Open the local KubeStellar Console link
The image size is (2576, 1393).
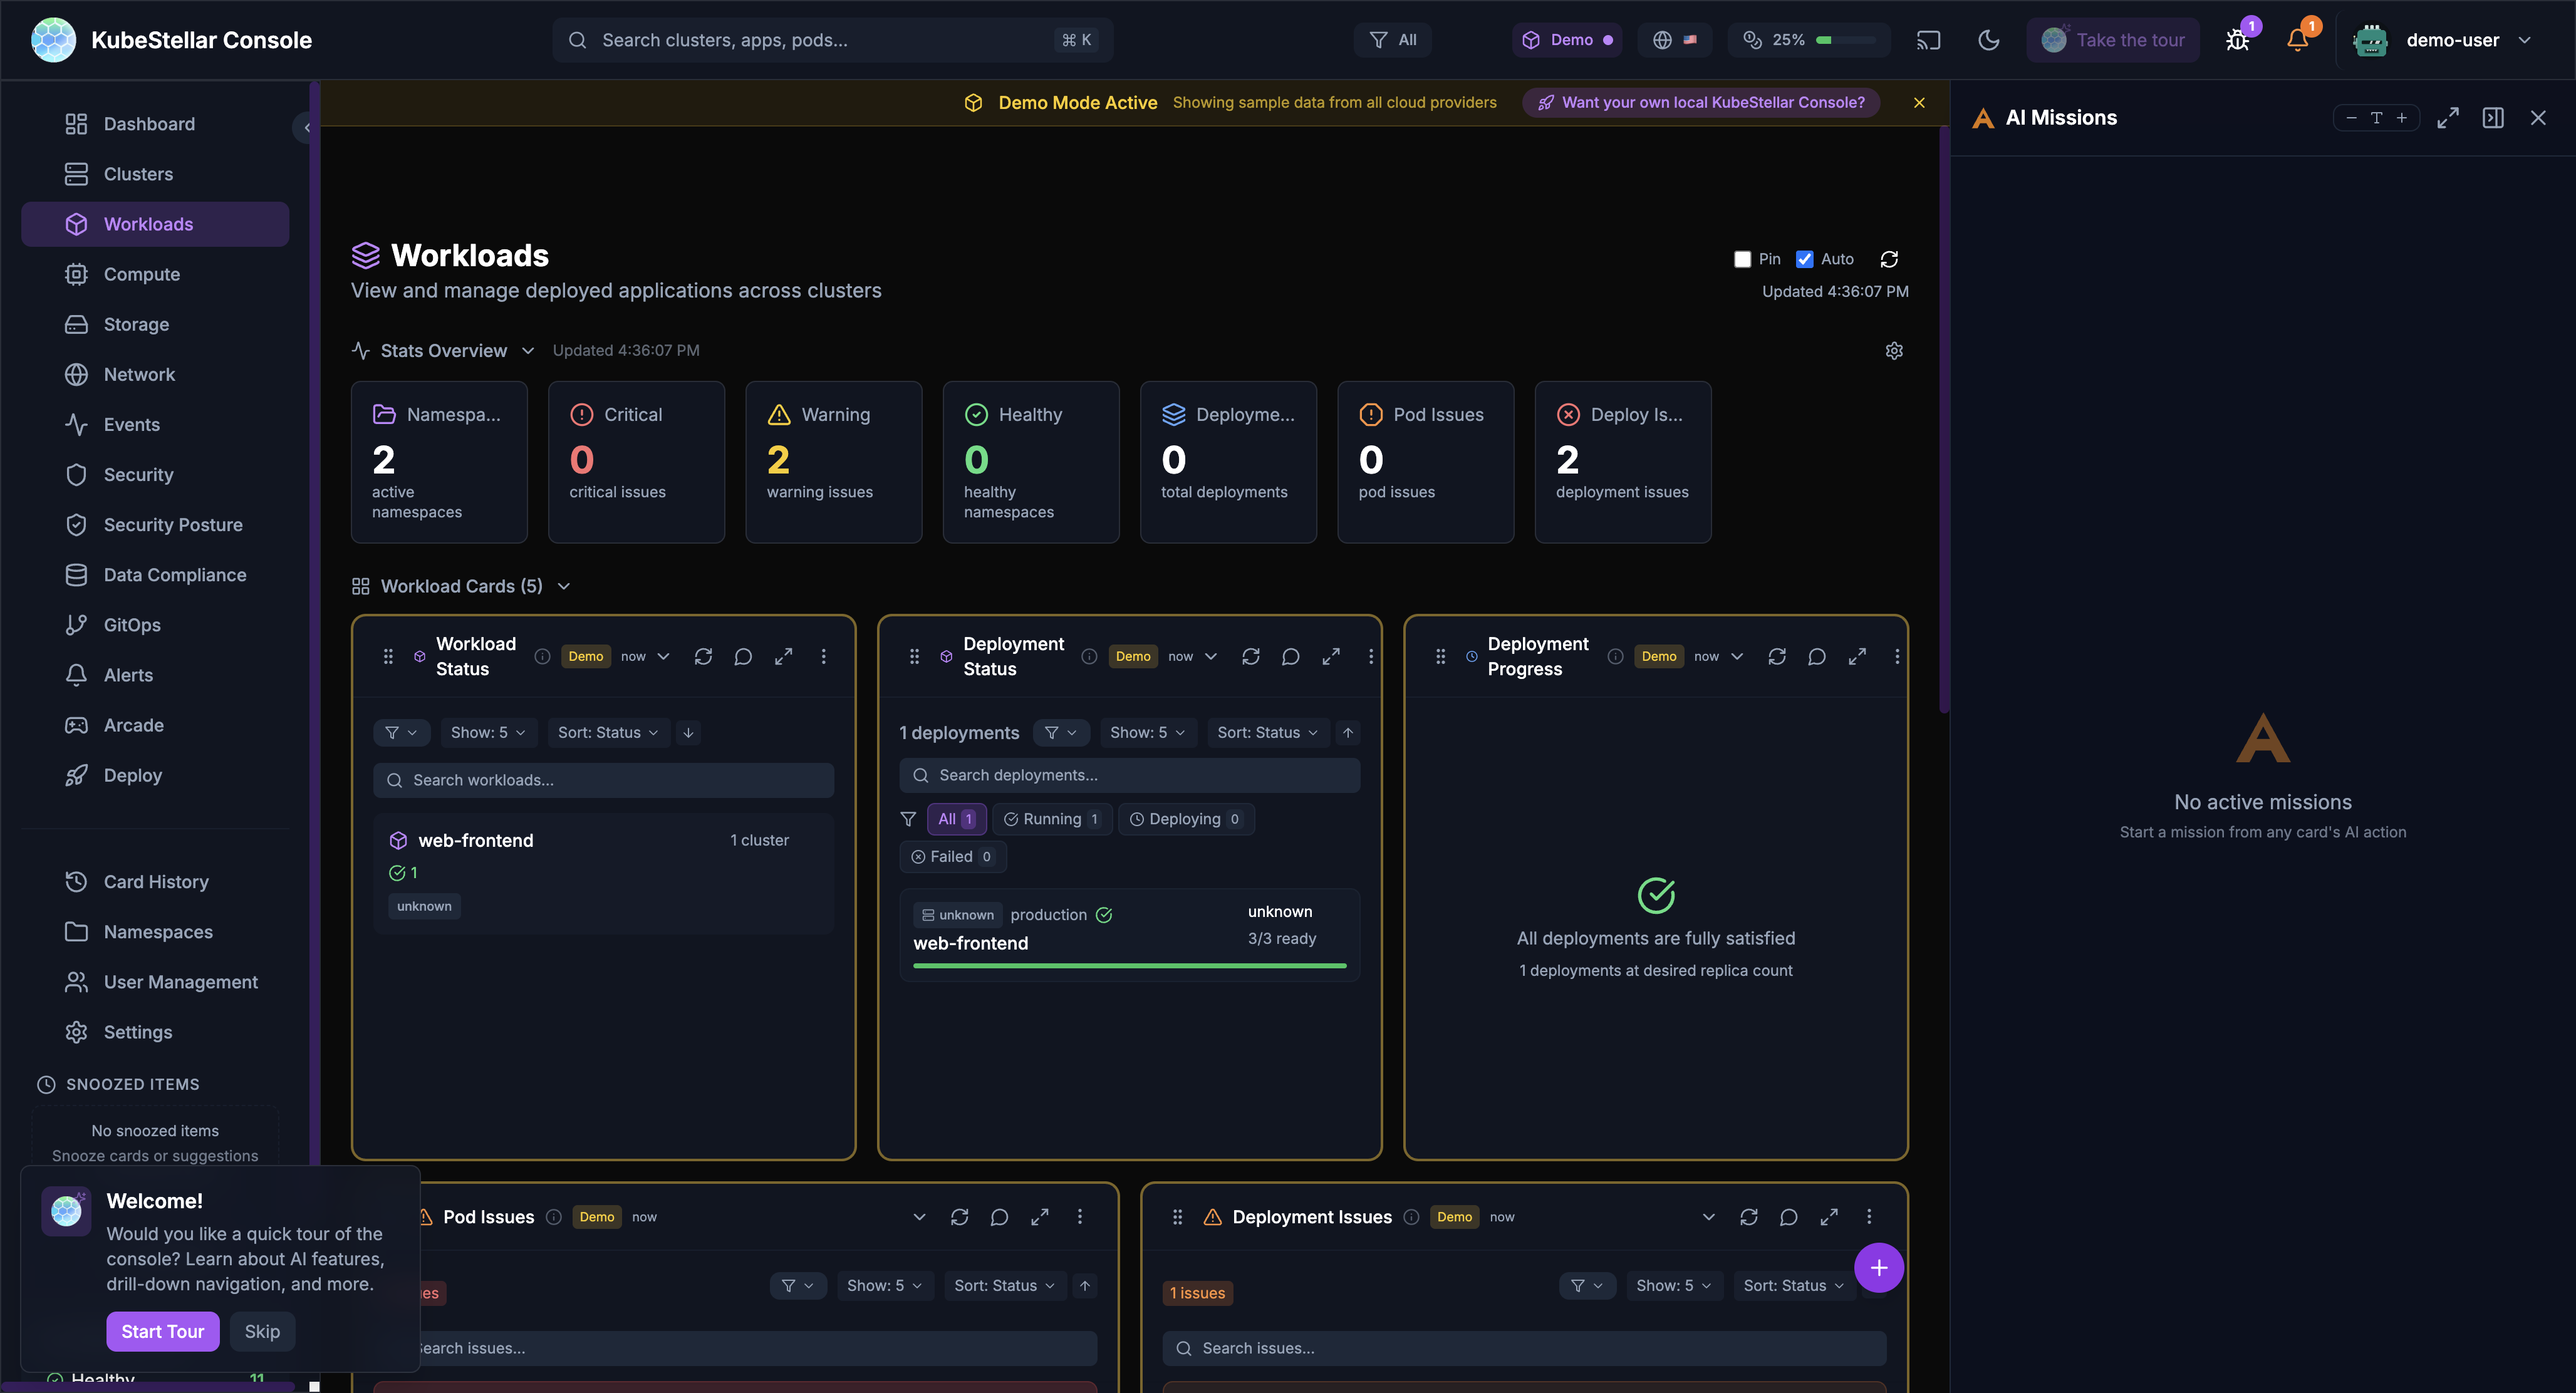tap(1700, 102)
